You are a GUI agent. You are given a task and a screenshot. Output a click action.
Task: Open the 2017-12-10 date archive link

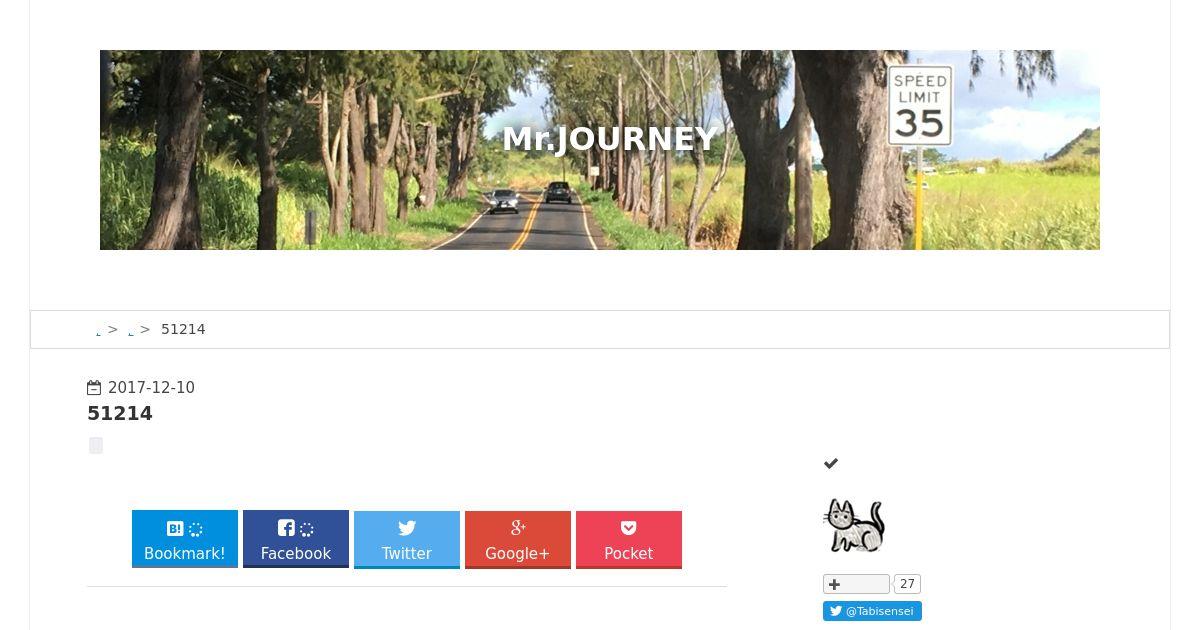151,388
